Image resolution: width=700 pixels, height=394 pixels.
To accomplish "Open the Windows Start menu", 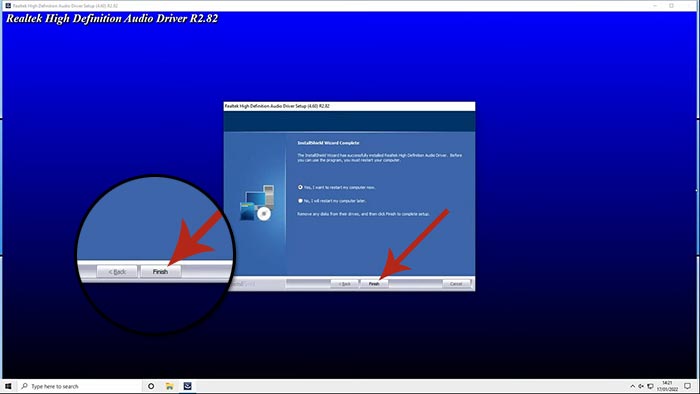I will point(8,386).
